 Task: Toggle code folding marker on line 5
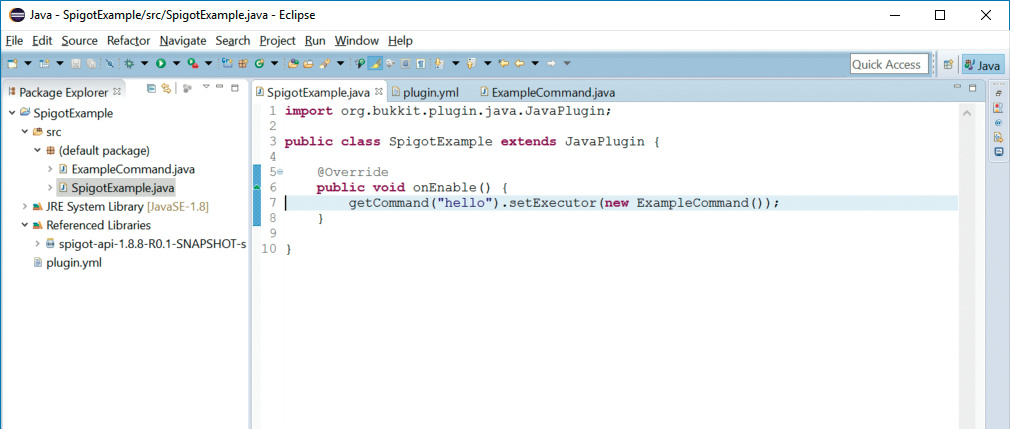point(280,172)
